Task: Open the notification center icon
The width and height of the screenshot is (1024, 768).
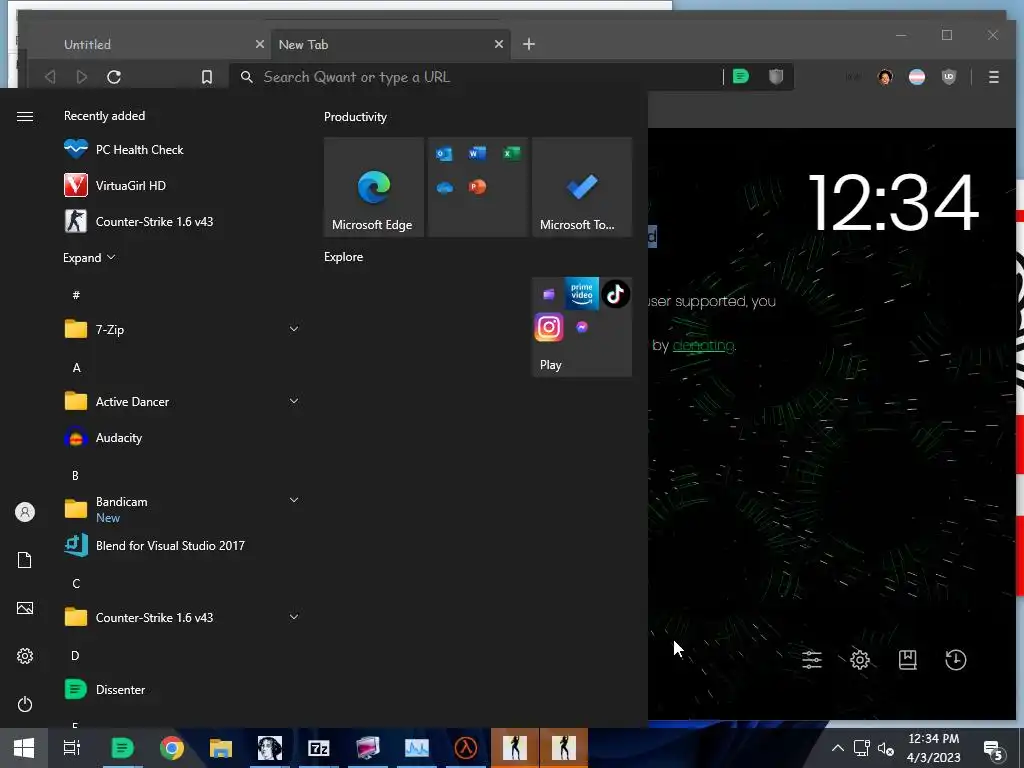Action: click(x=993, y=749)
